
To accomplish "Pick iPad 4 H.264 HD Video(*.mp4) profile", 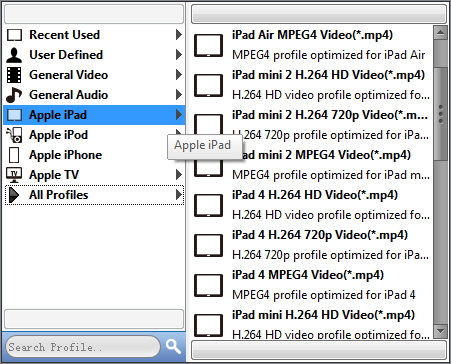I will click(x=312, y=205).
